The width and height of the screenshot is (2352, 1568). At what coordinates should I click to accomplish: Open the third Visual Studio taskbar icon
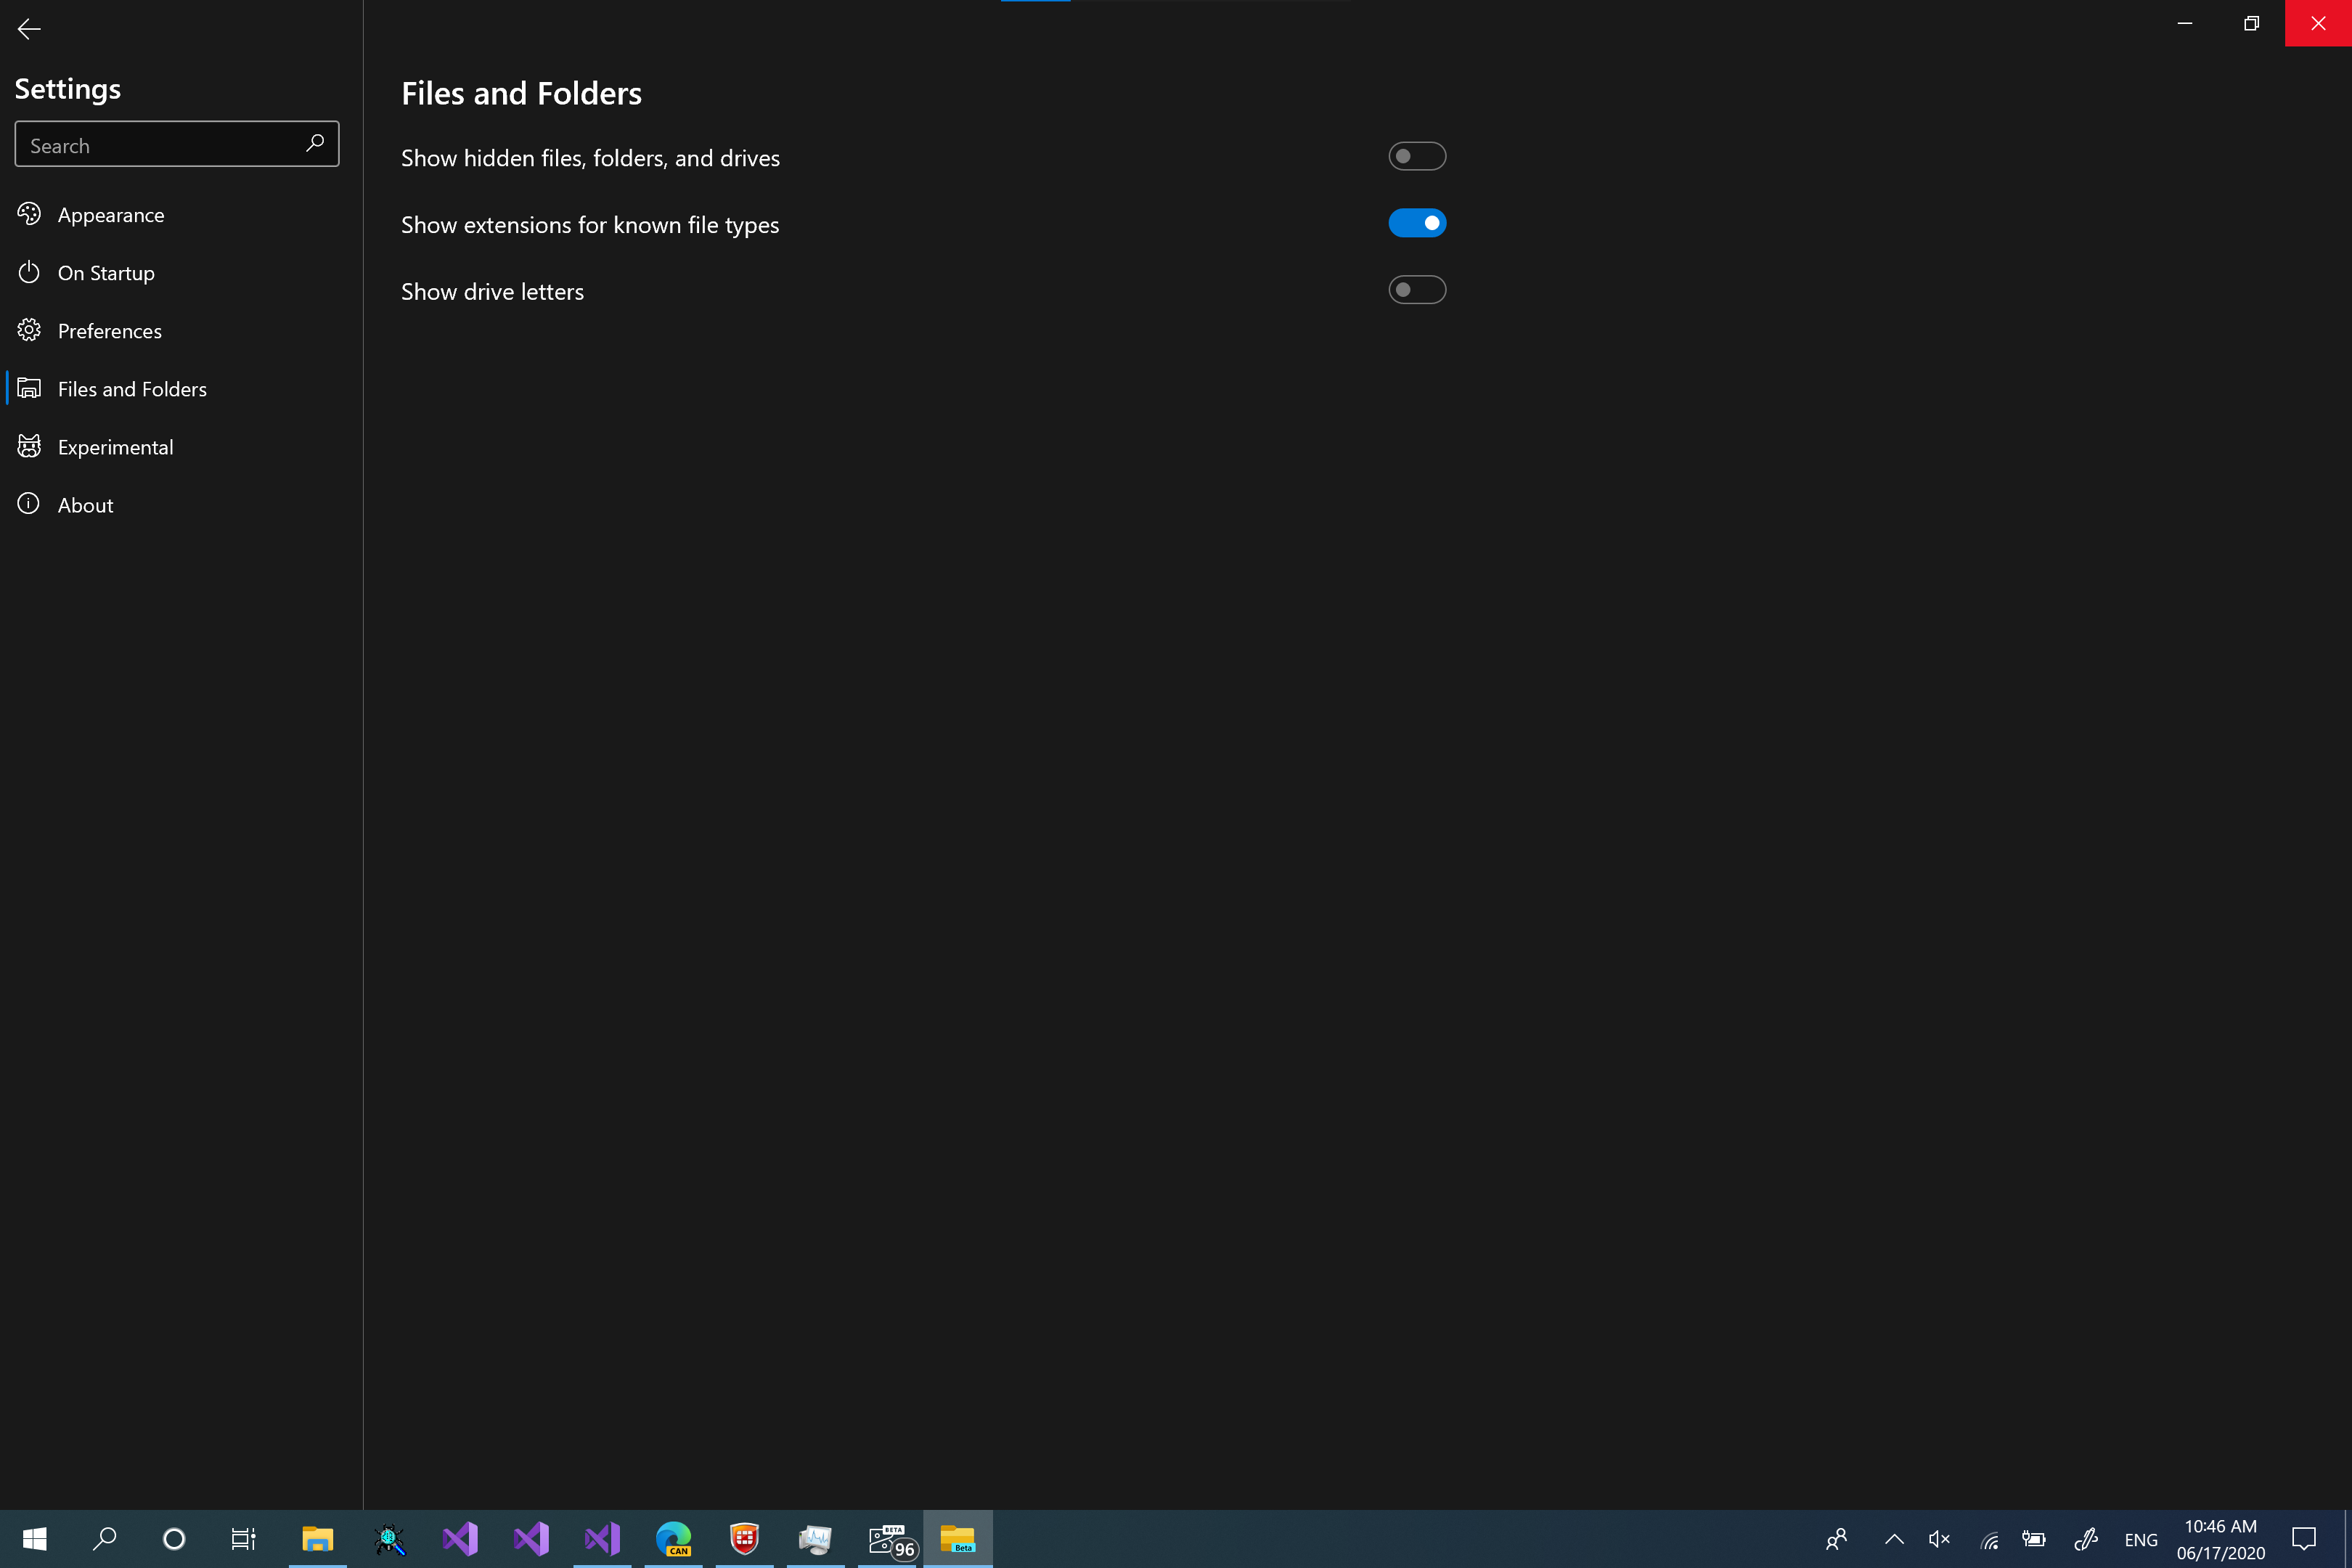pos(602,1539)
